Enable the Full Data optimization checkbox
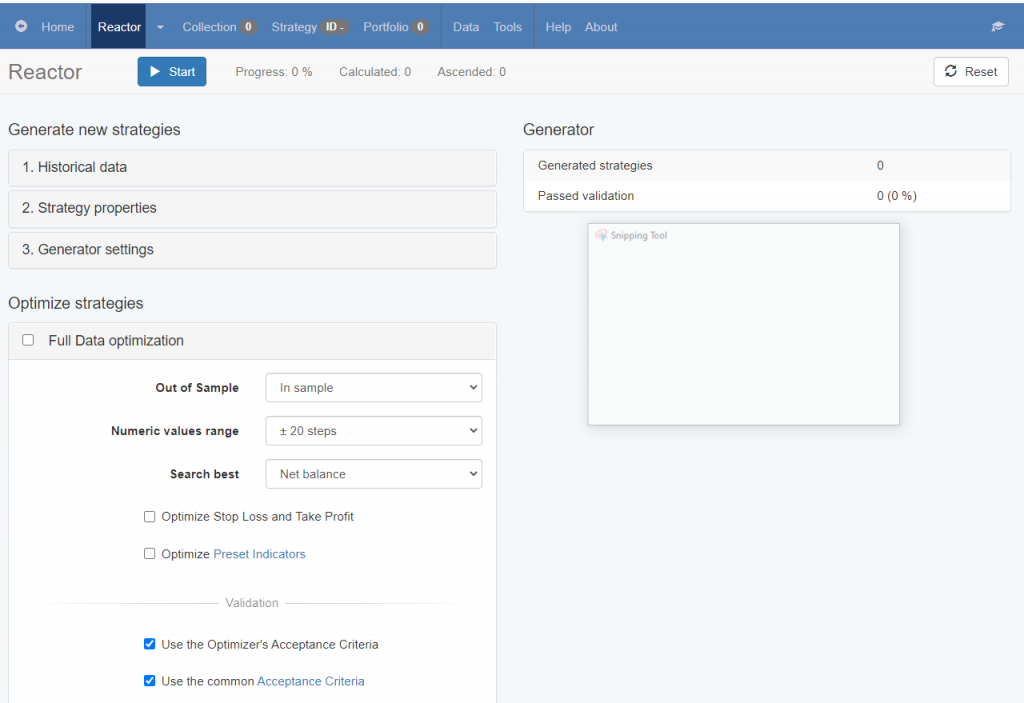The height and width of the screenshot is (703, 1024). (28, 340)
